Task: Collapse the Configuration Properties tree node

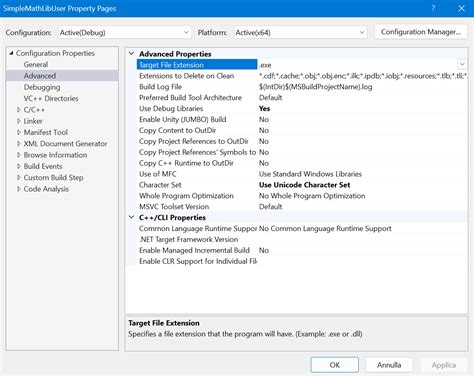Action: click(11, 53)
